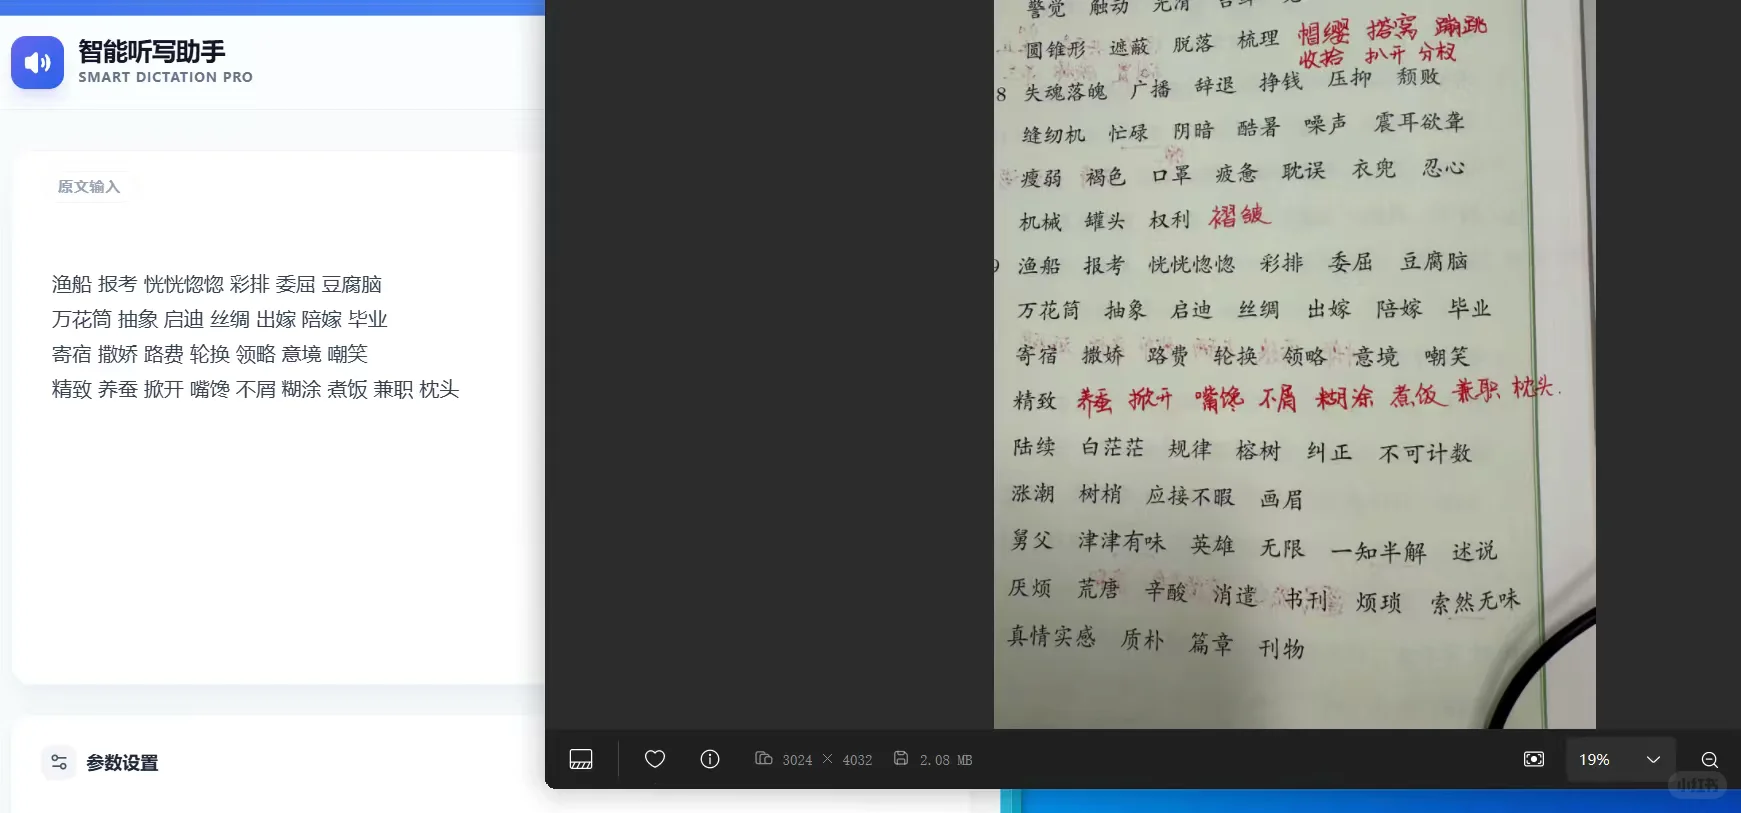This screenshot has width=1741, height=813.
Task: Click the 智能听写助手 app title
Action: tap(152, 51)
